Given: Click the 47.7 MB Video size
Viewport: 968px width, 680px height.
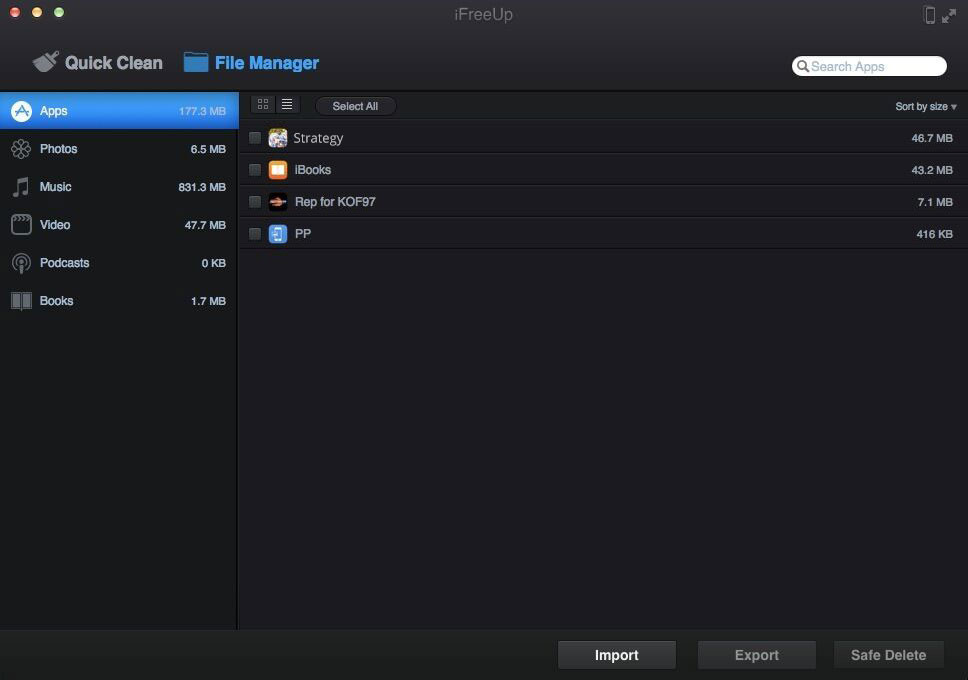Looking at the screenshot, I should point(205,225).
